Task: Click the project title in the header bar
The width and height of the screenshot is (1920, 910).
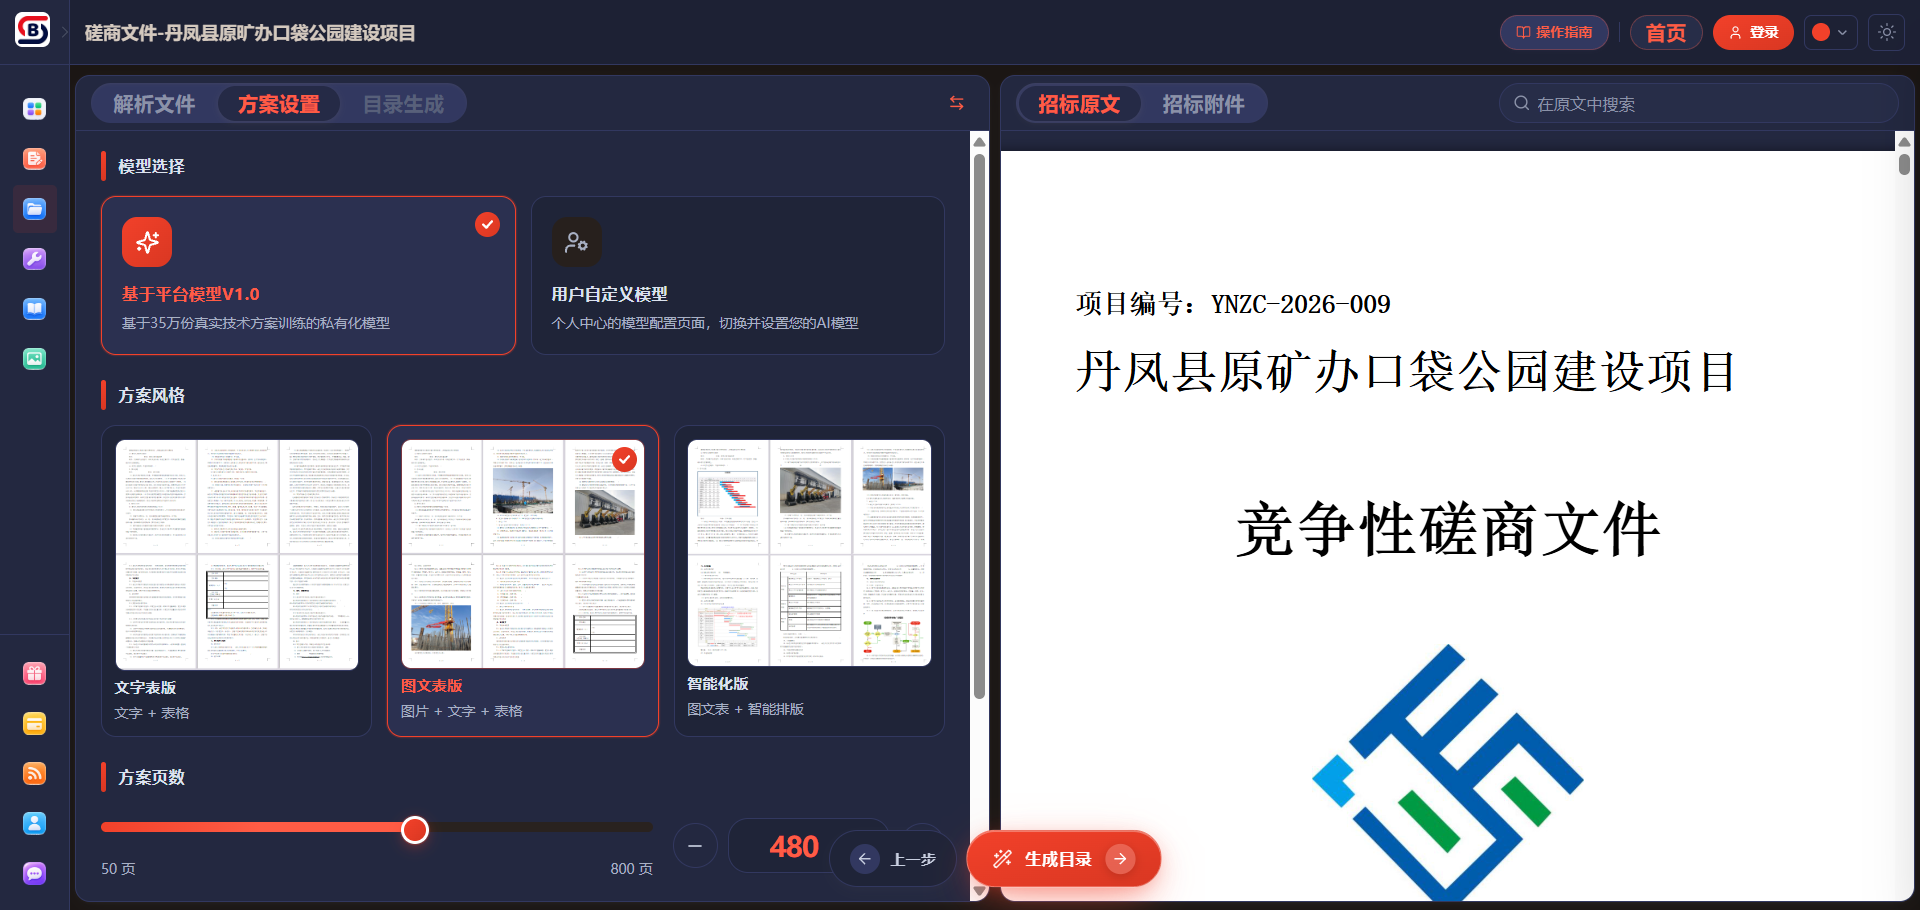Action: pos(250,33)
